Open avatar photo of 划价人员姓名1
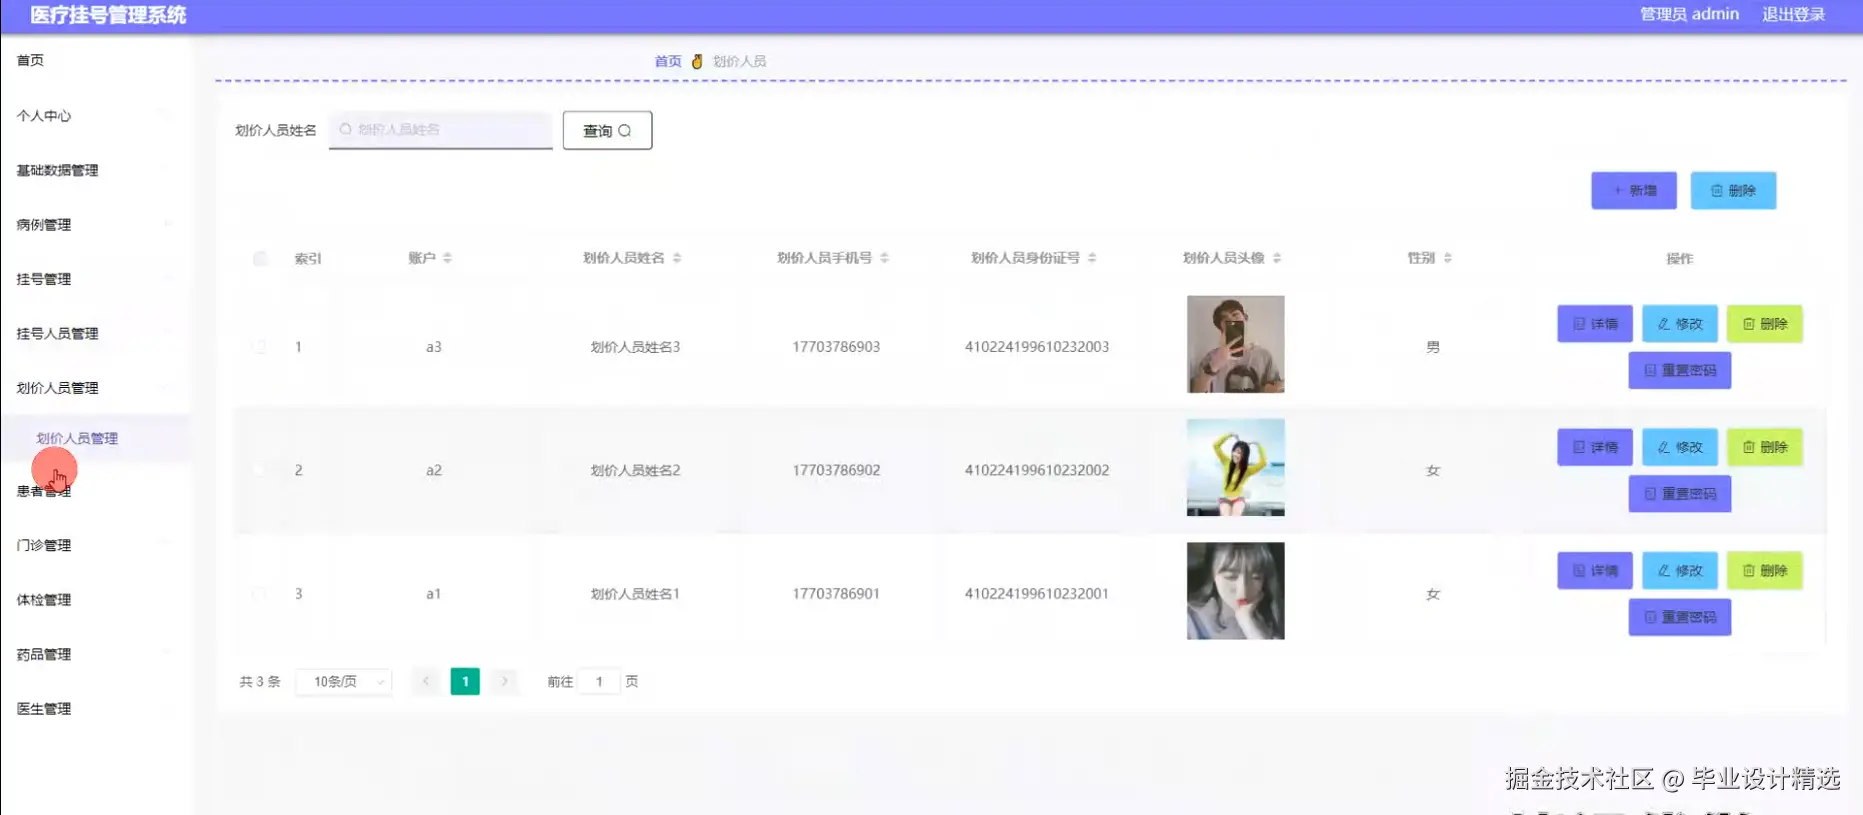Screen dimensions: 1863x815 1235,591
